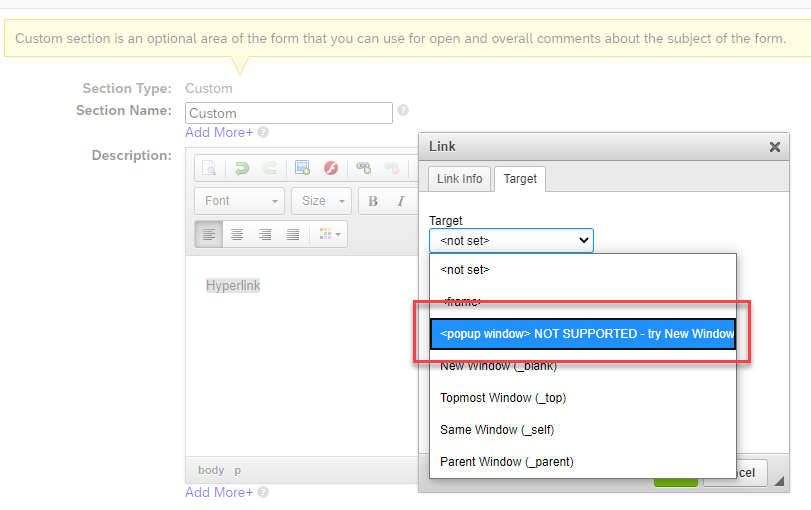Click Add More+ link below the editor

point(219,492)
